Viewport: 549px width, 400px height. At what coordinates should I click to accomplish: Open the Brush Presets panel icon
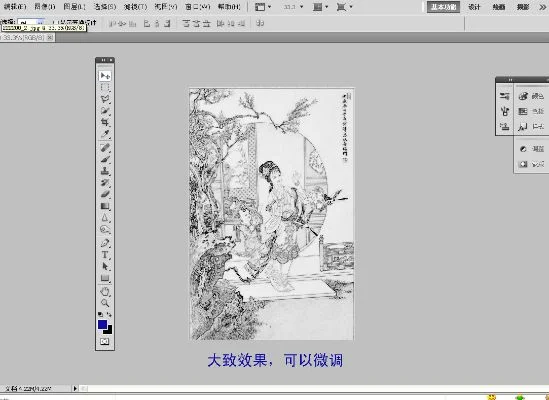click(505, 96)
